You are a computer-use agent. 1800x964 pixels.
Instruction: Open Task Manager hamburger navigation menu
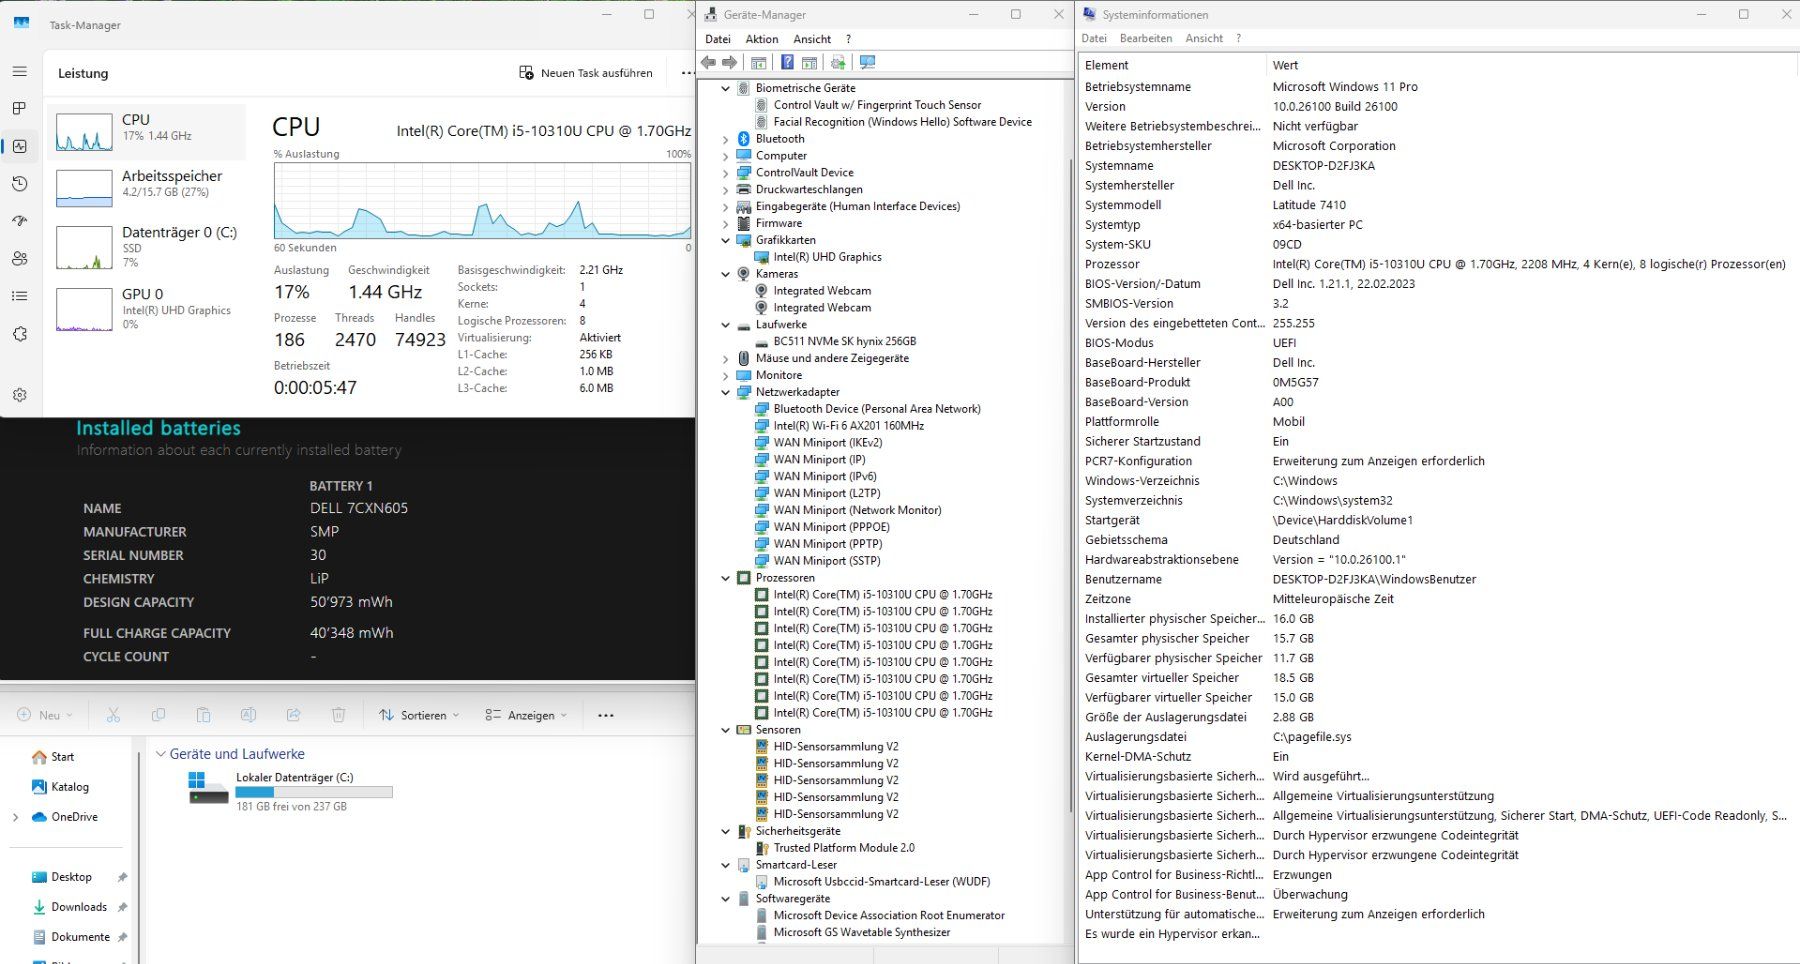(19, 72)
